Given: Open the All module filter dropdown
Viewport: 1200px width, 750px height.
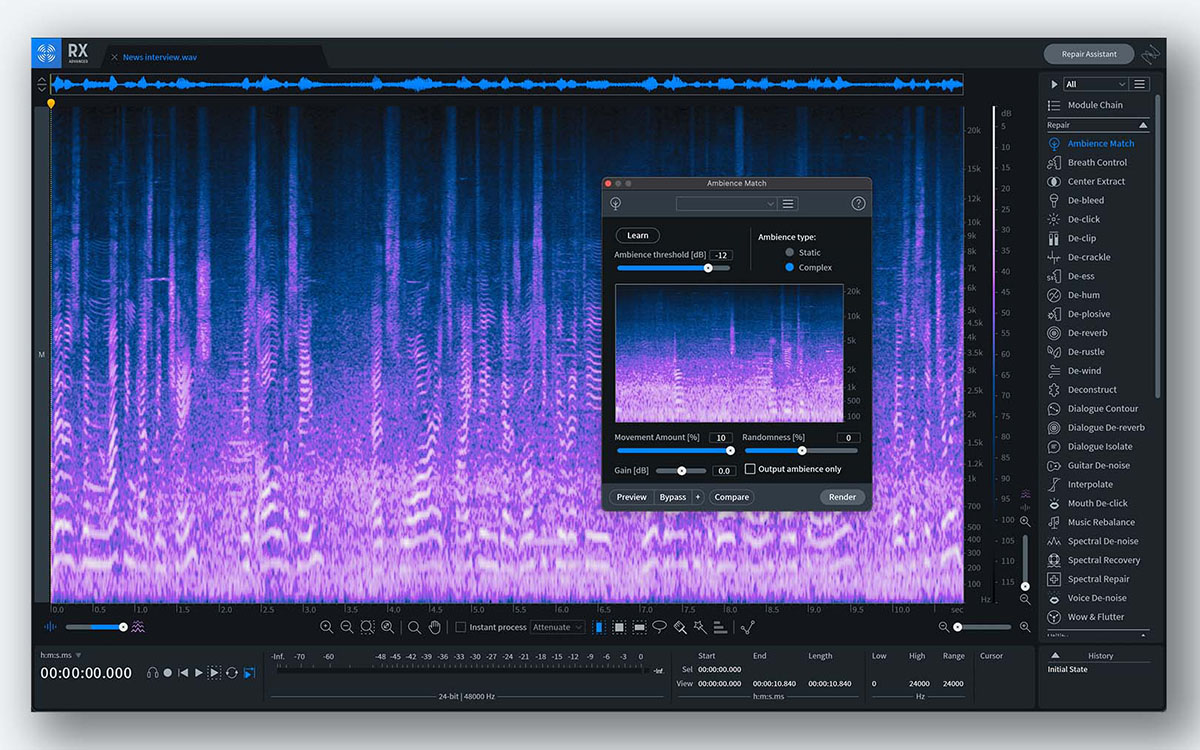Looking at the screenshot, I should coord(1096,84).
